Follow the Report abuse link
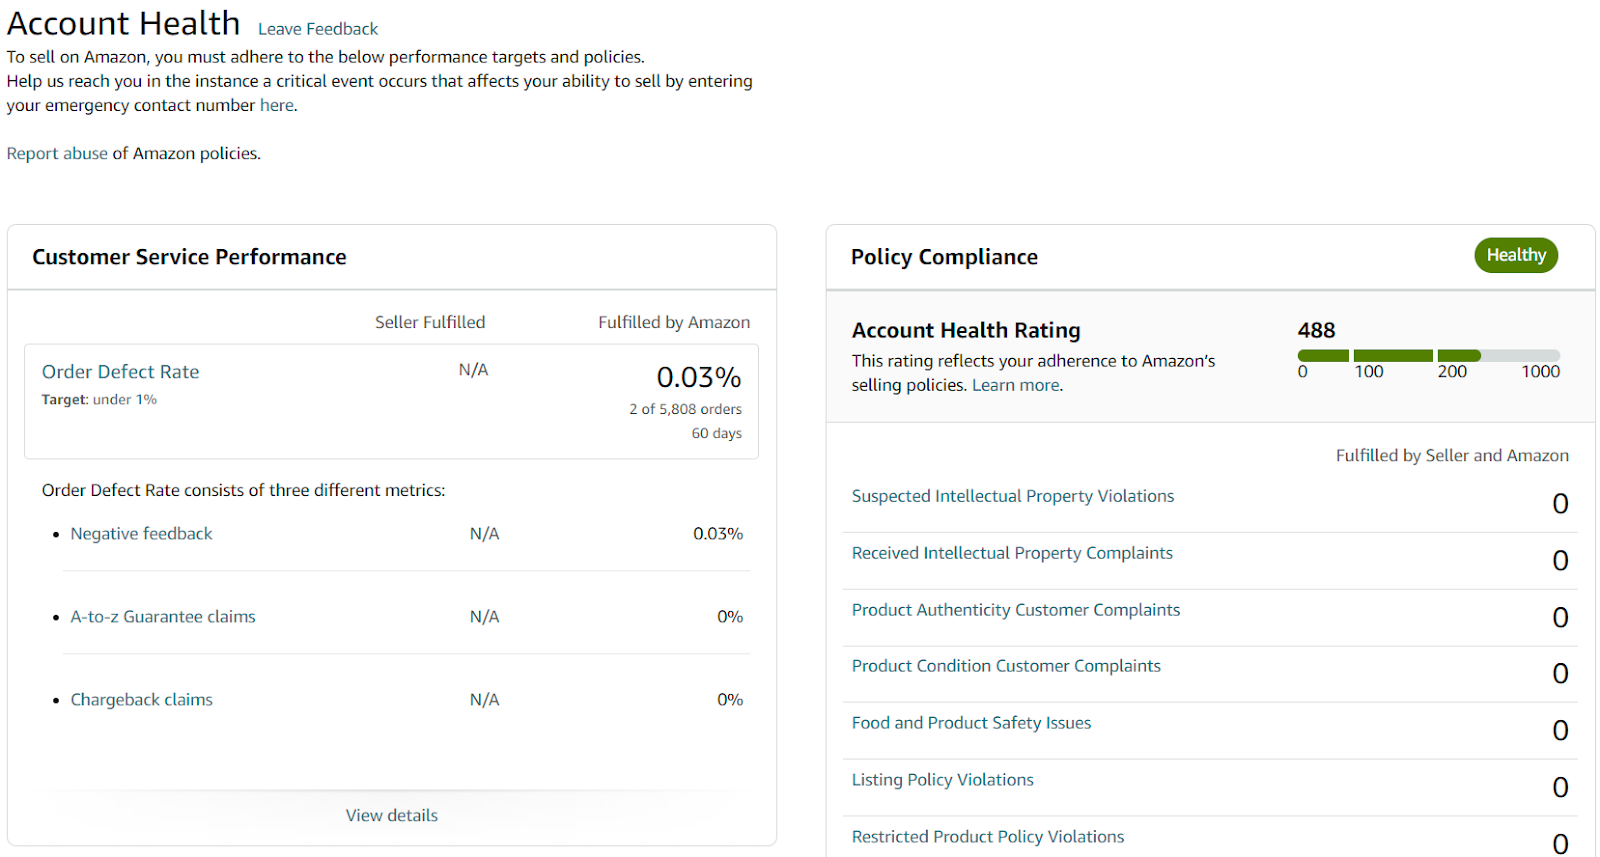Image resolution: width=1600 pixels, height=857 pixels. click(x=57, y=153)
